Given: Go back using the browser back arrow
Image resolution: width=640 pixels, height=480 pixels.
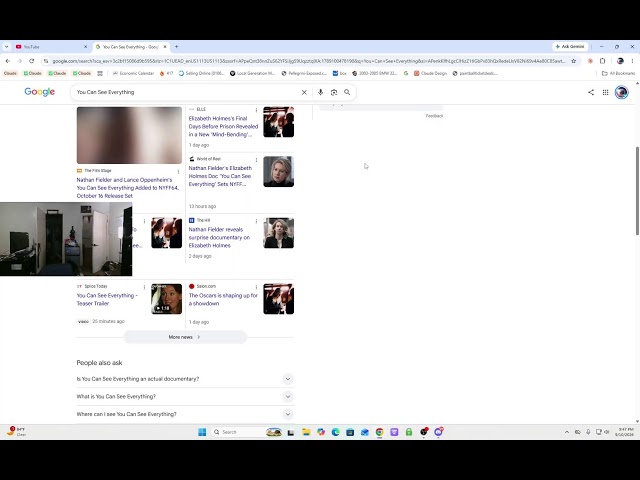Looking at the screenshot, I should 8,61.
